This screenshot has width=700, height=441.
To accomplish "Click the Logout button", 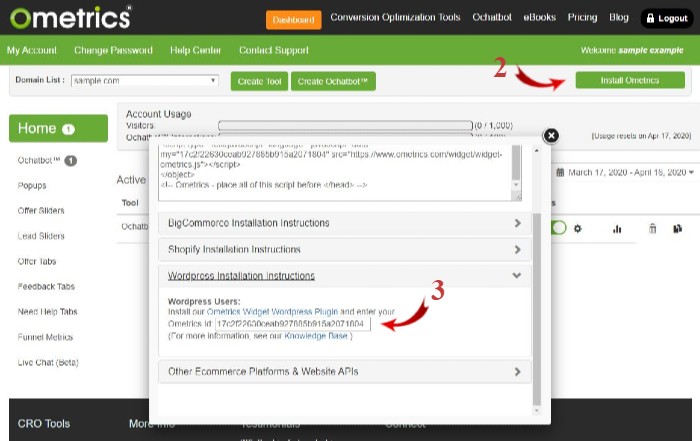I will click(x=667, y=18).
